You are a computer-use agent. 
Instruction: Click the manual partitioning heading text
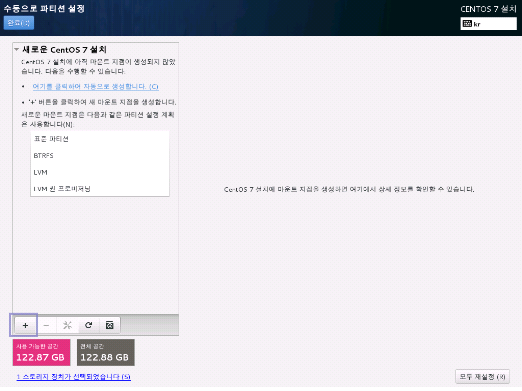click(44, 8)
